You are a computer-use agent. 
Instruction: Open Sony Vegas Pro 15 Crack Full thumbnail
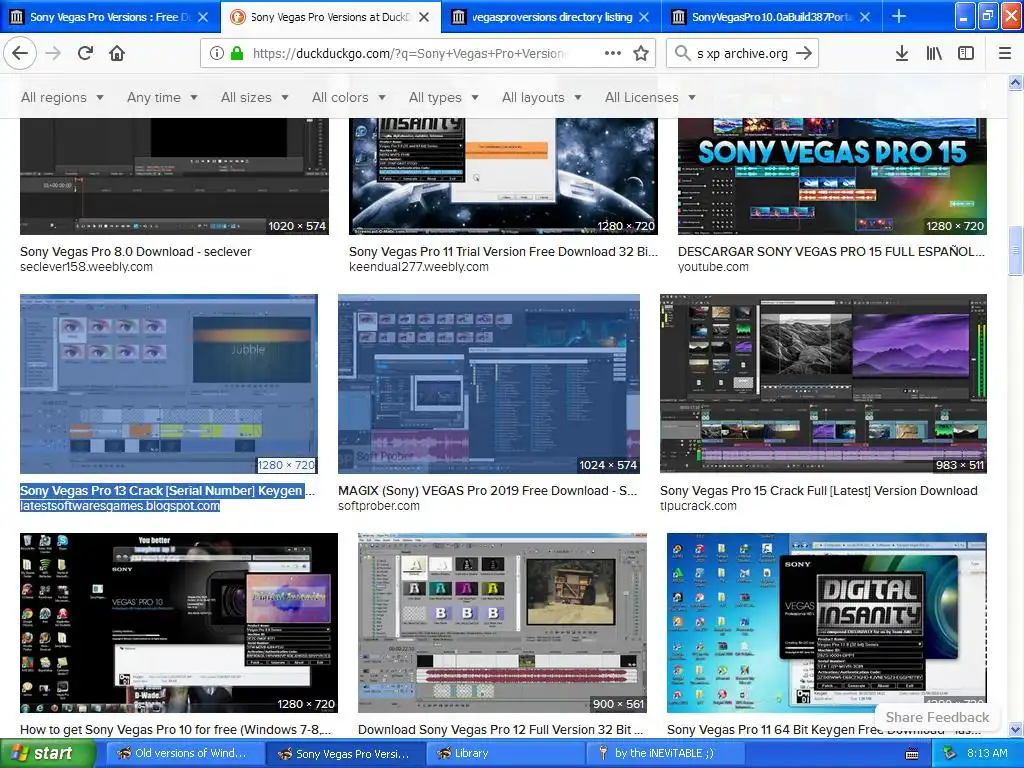coord(824,384)
